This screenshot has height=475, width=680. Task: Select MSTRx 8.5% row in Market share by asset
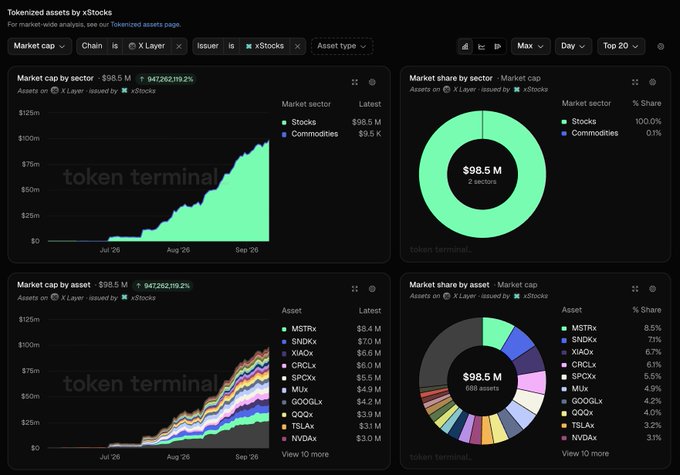pos(611,328)
